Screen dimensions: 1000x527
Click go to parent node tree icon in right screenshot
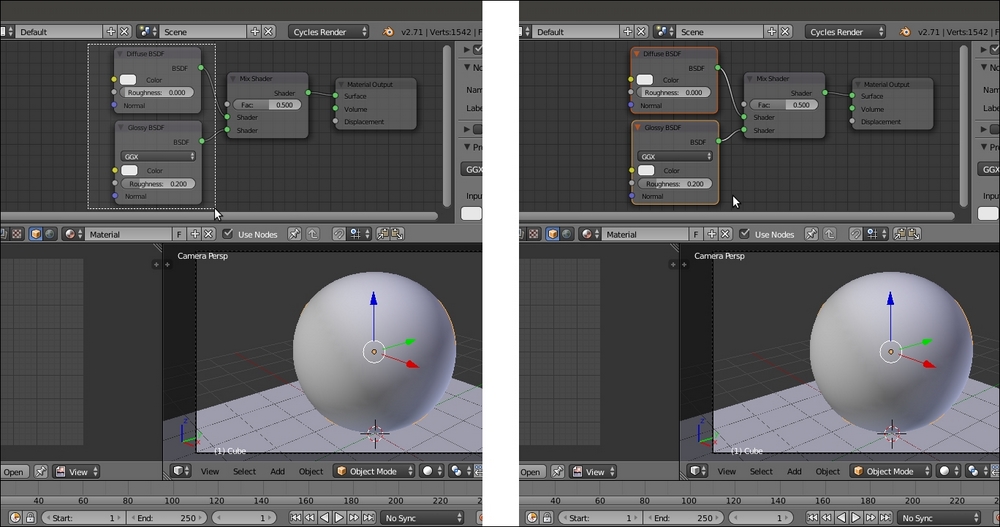829,234
